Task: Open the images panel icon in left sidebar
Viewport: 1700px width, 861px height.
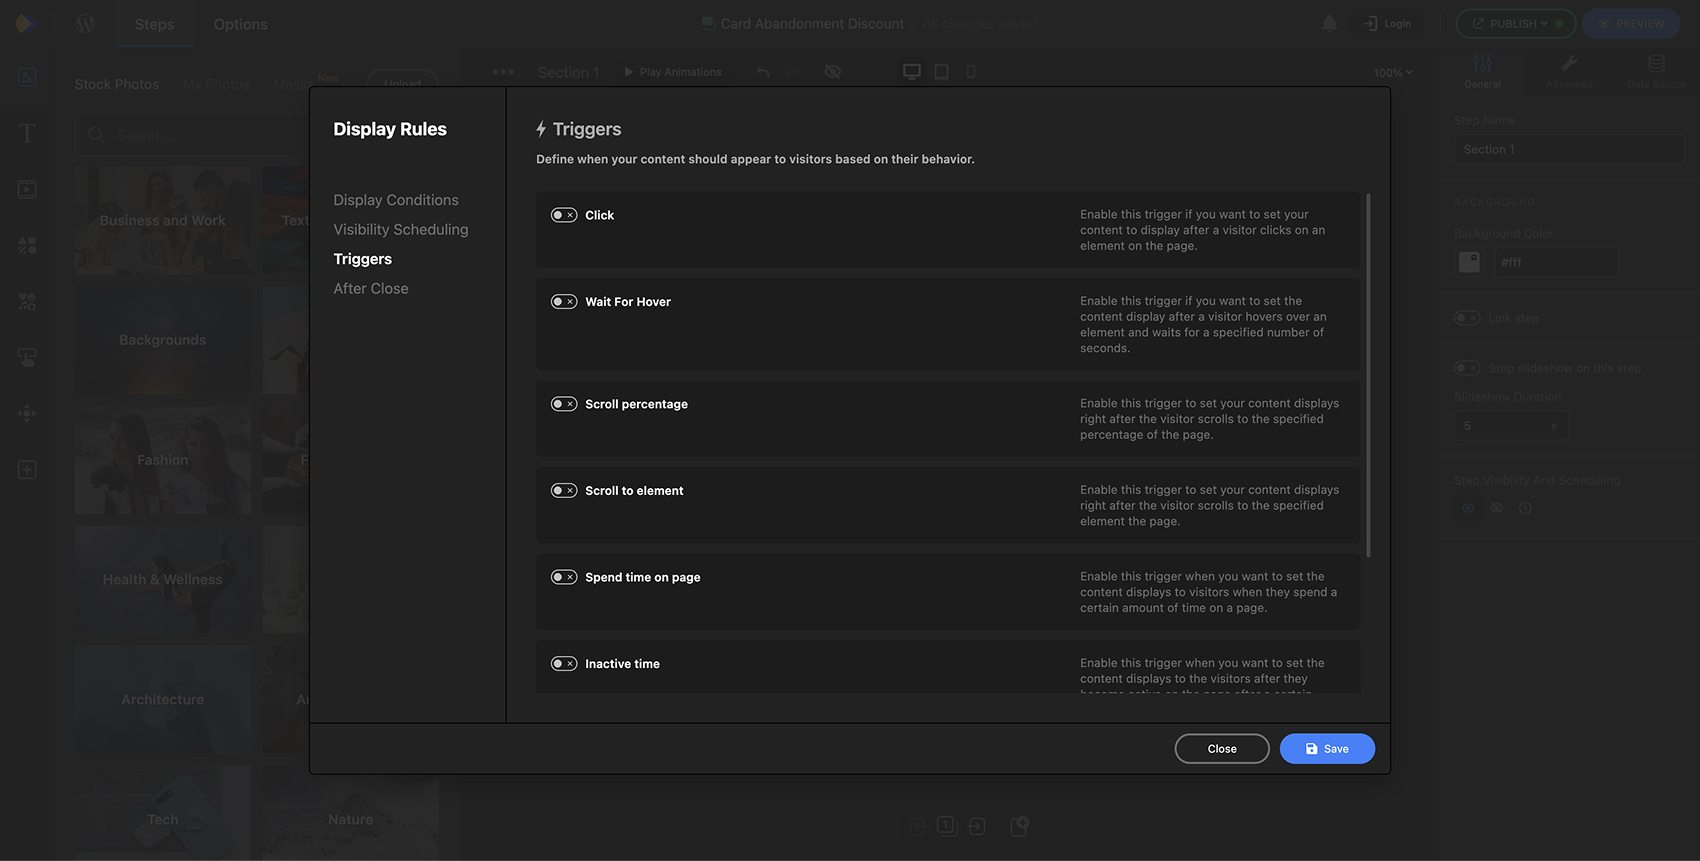Action: pyautogui.click(x=27, y=77)
